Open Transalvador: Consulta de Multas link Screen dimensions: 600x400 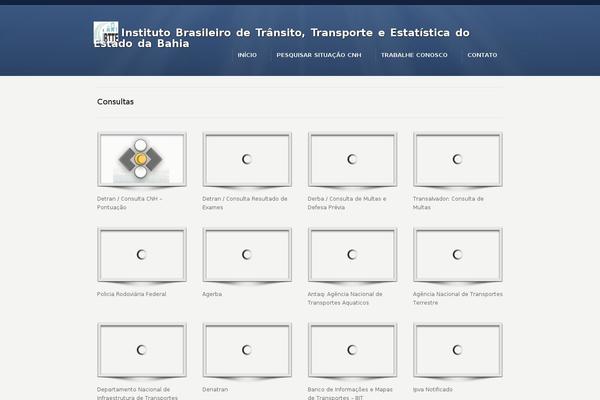point(448,203)
